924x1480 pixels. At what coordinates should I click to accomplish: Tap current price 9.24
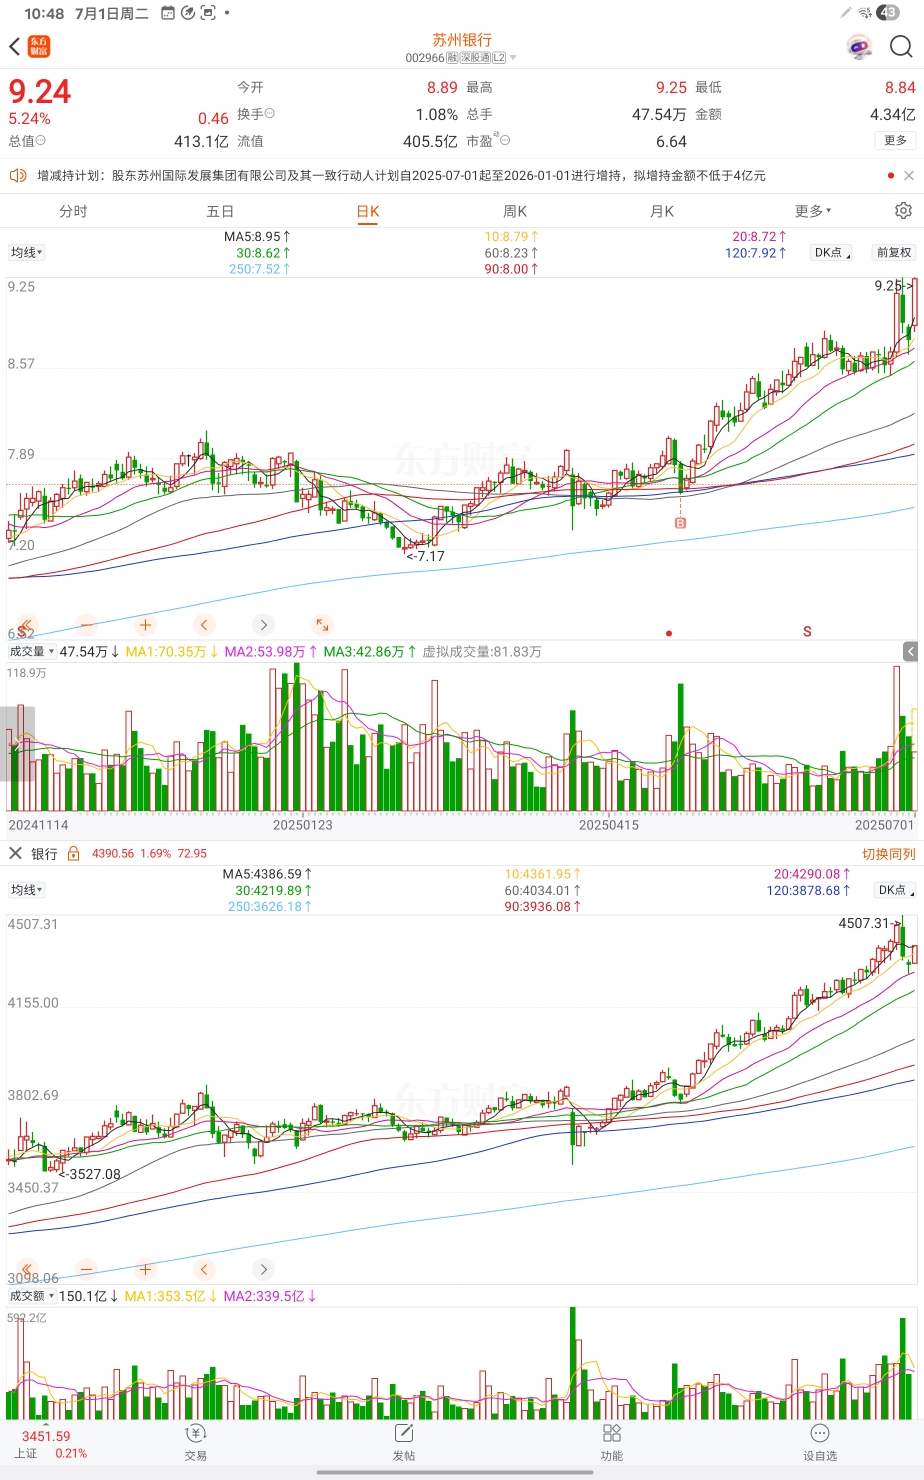[x=40, y=92]
